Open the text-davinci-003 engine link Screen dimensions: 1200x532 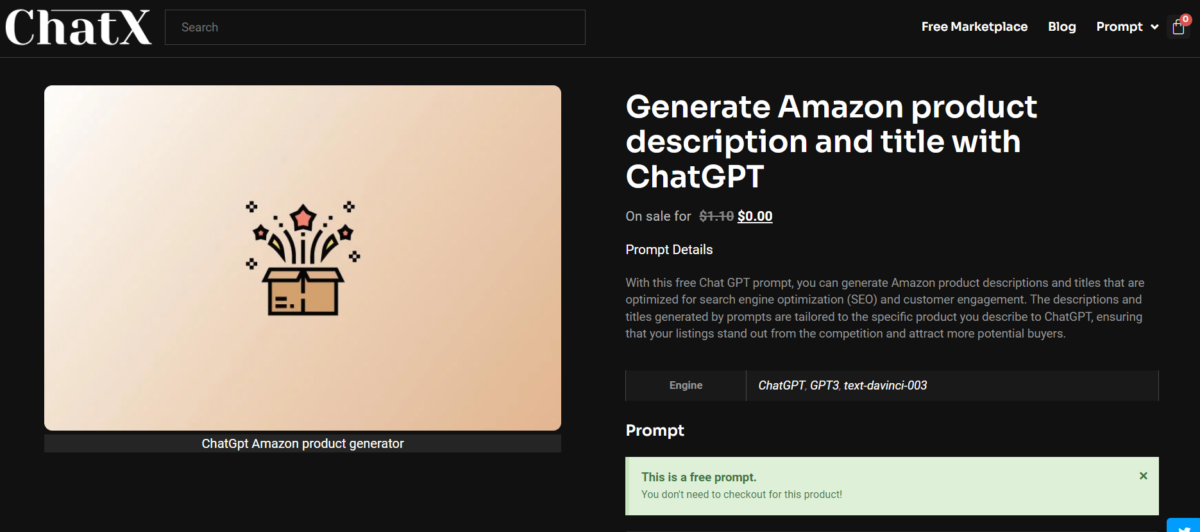(x=885, y=385)
